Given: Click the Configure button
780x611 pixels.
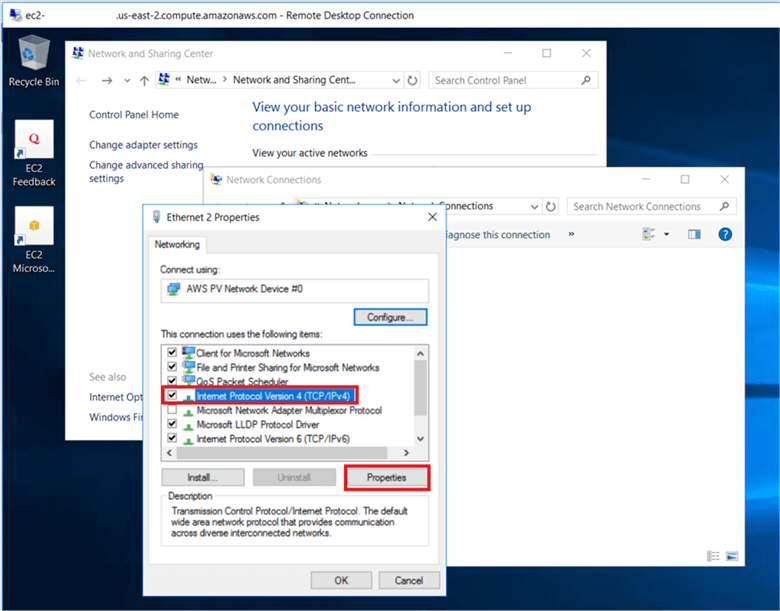Looking at the screenshot, I should (390, 317).
